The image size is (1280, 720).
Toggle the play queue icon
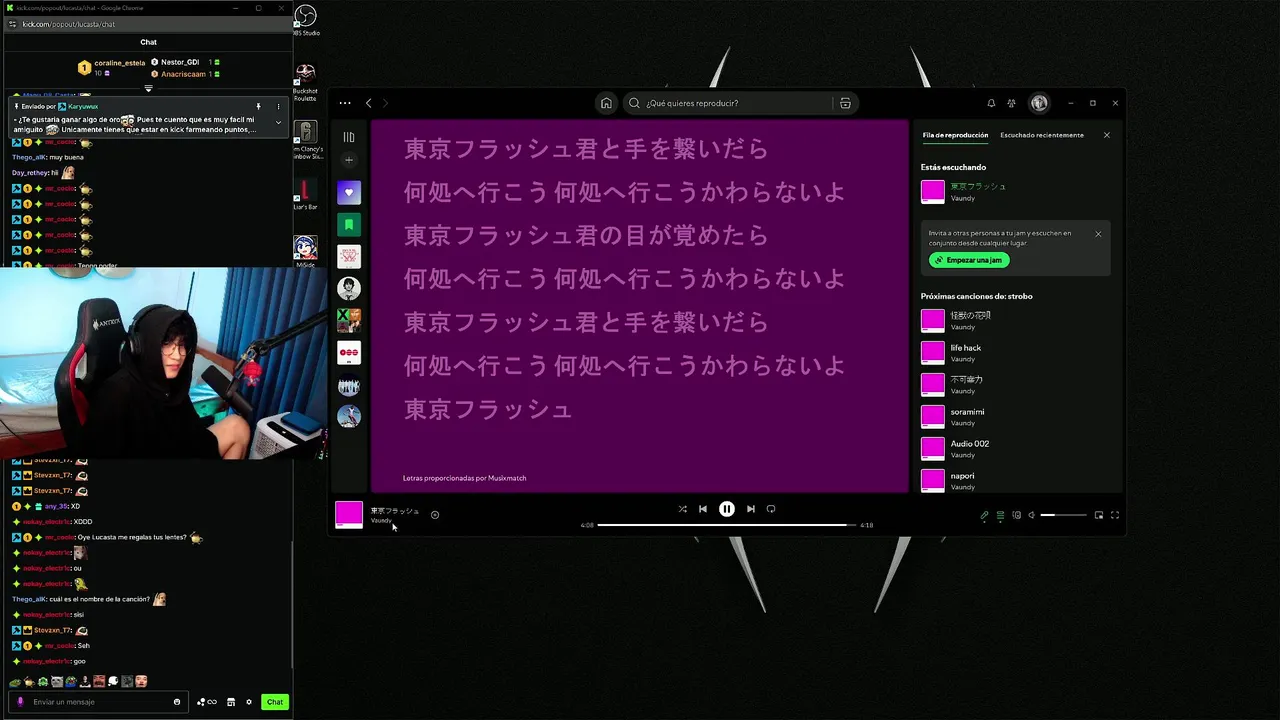point(1000,516)
